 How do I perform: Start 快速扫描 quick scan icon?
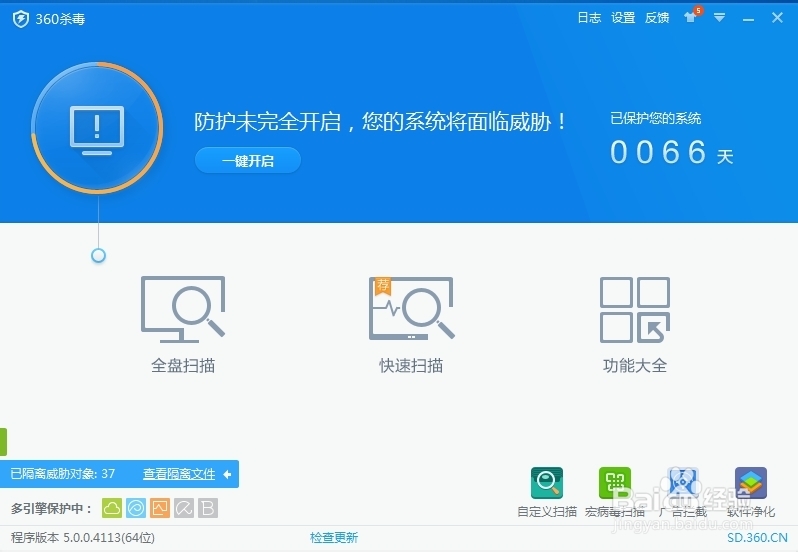411,308
